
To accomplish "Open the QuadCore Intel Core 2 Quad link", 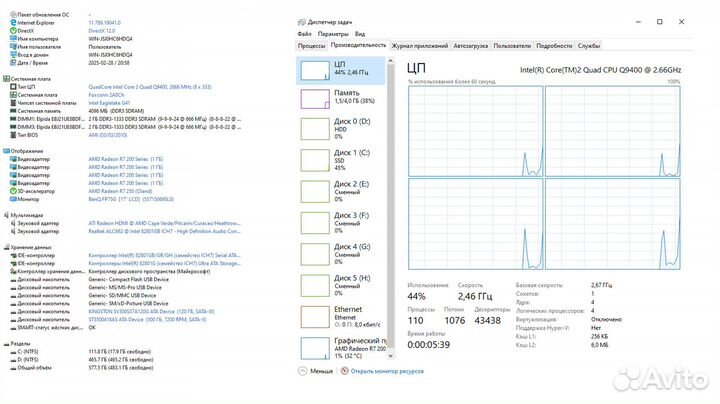I will point(150,87).
